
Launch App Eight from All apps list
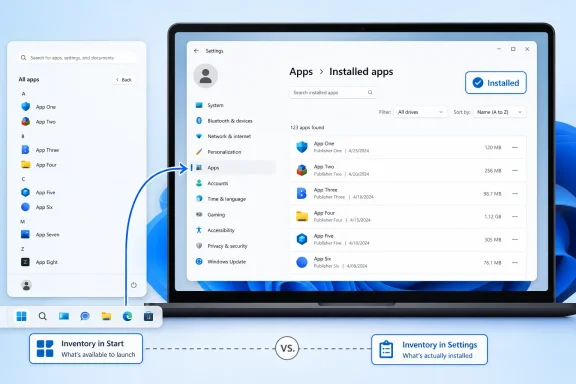click(39, 262)
